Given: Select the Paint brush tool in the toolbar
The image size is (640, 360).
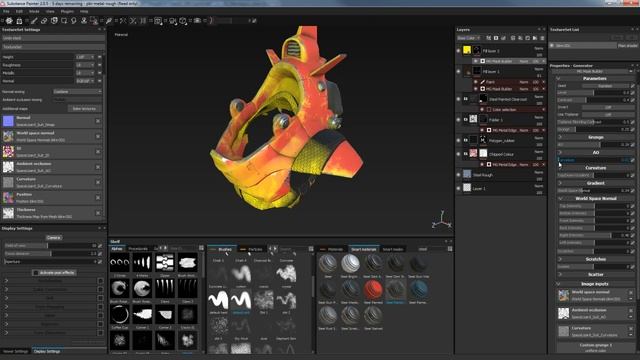Looking at the screenshot, I should click(34, 20).
